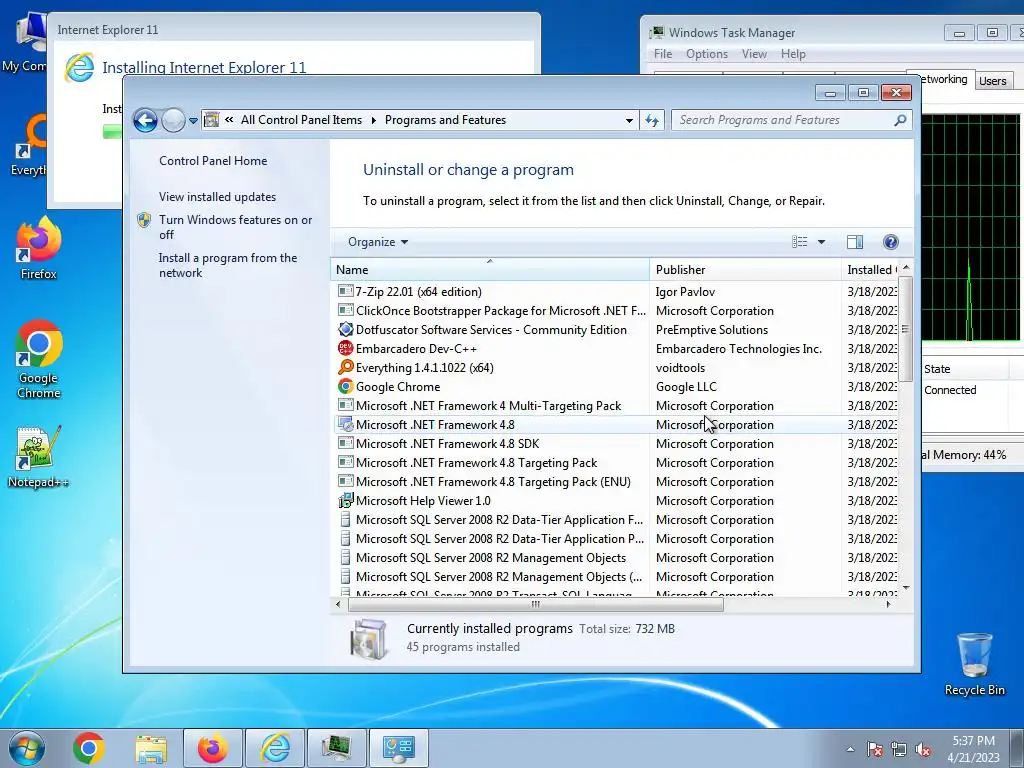This screenshot has height=768, width=1024.
Task: Click the Forward navigation arrow button
Action: coord(173,120)
